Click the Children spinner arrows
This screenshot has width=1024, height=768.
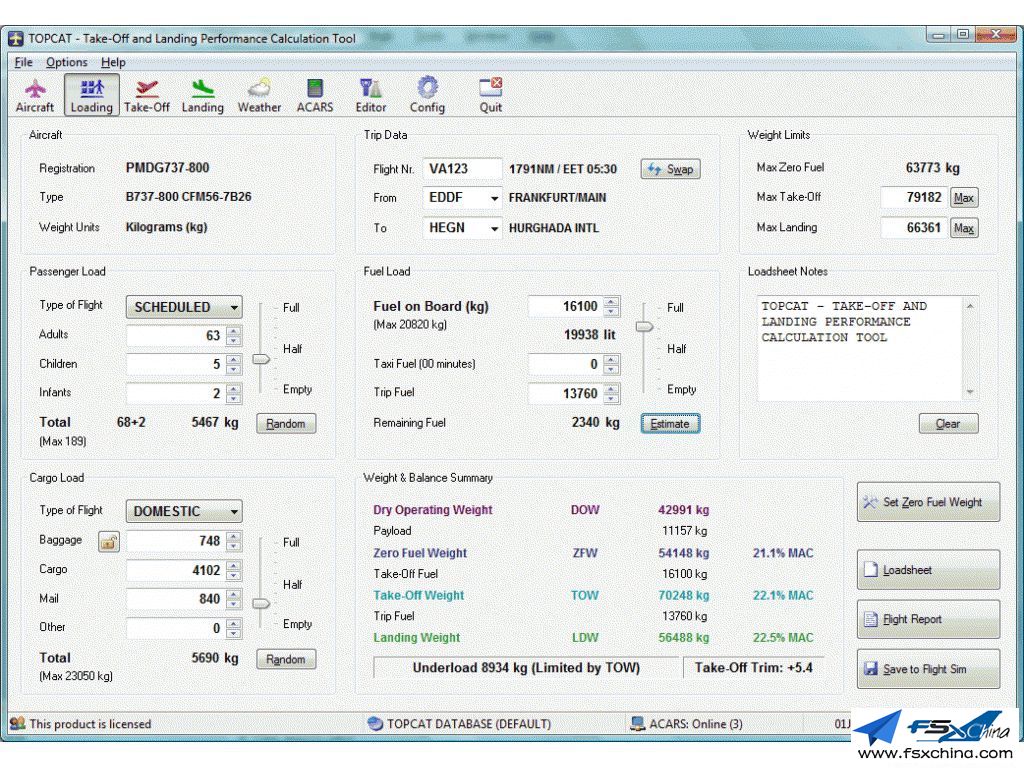[x=234, y=364]
